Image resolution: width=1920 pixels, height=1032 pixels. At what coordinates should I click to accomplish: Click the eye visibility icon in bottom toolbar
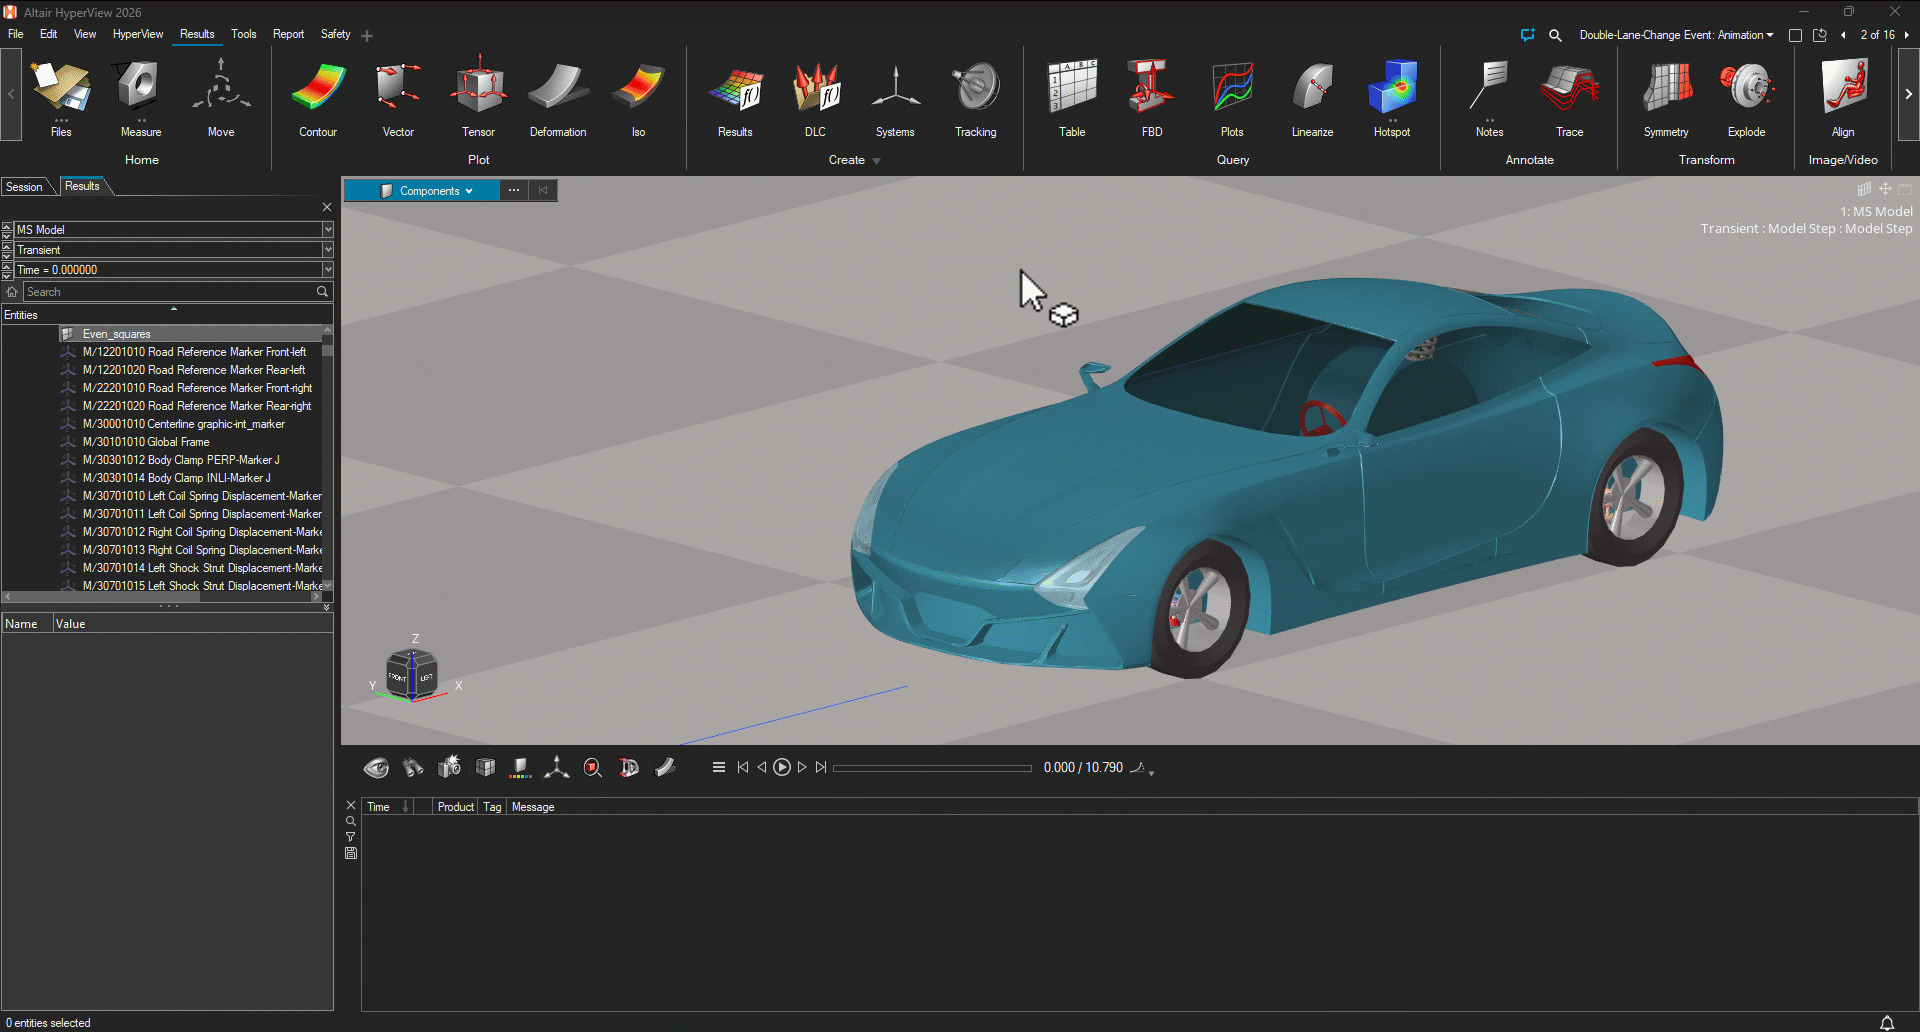(x=376, y=768)
